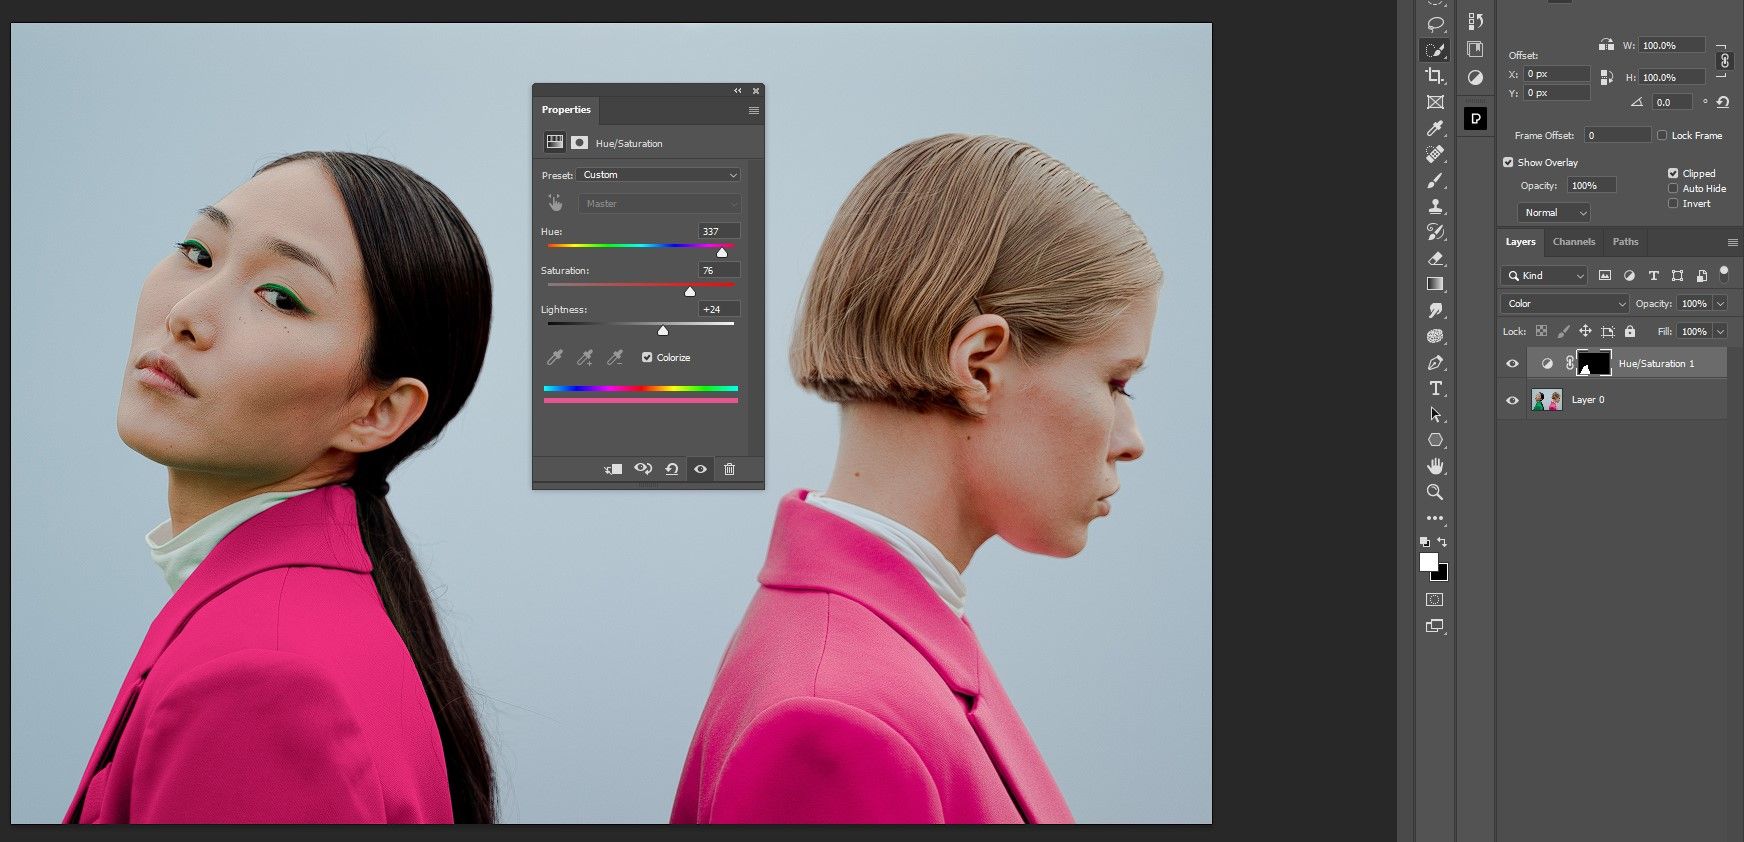Open the Properties panel flyout menu
Screen dimensions: 1744x842
click(x=753, y=110)
